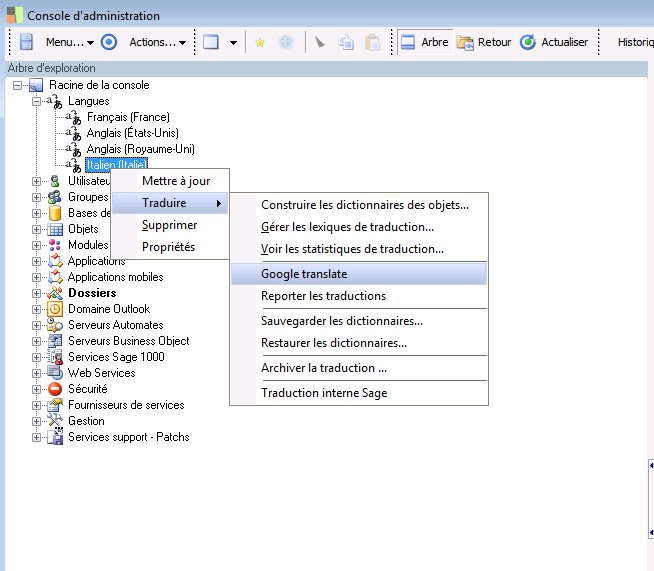The width and height of the screenshot is (654, 571).
Task: Select Anglais (Royaume-Uni) language
Action: [141, 149]
